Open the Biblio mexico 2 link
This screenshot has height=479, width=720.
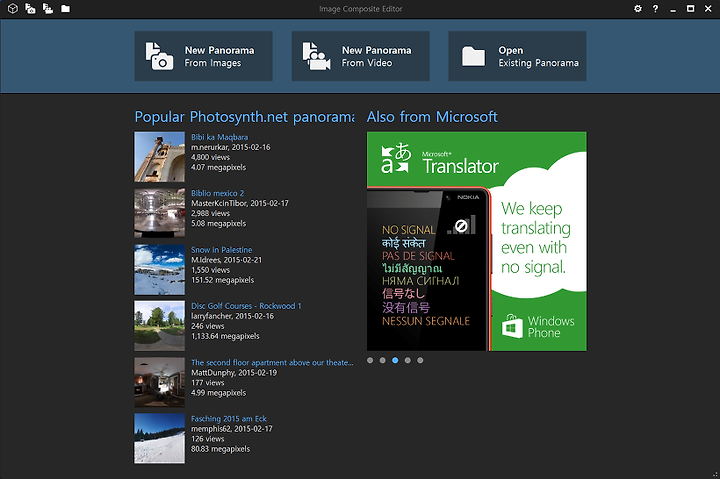[x=218, y=193]
